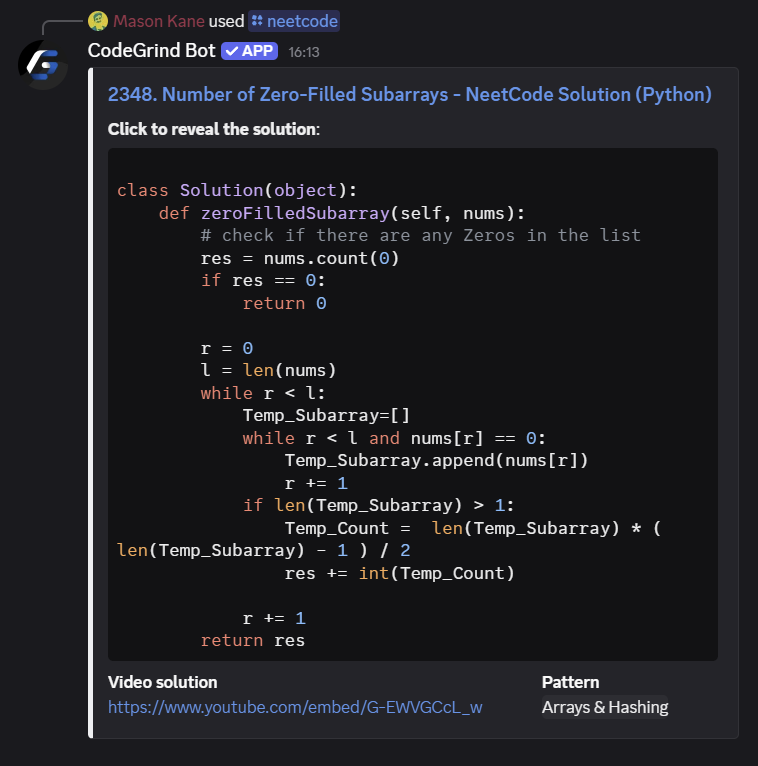Viewport: 758px width, 766px height.
Task: Click the 16:13 message timestamp
Action: 304,51
